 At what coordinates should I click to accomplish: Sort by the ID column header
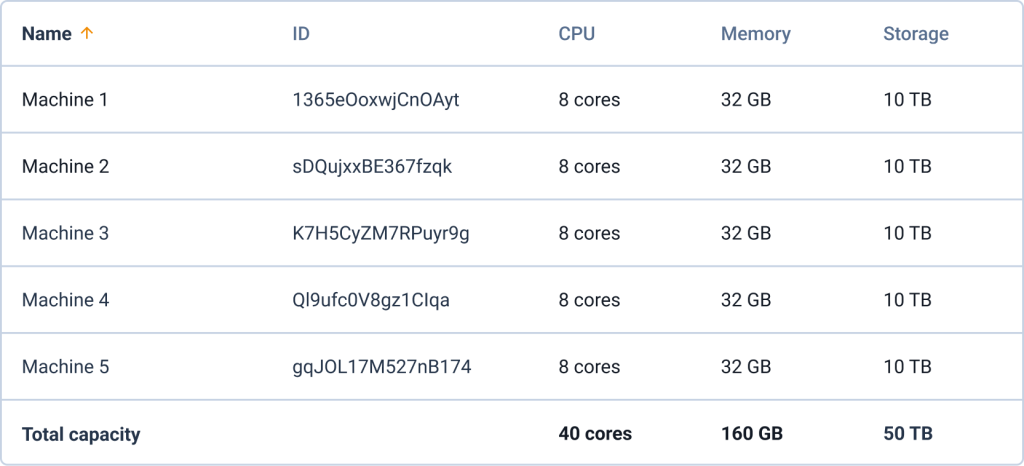301,34
